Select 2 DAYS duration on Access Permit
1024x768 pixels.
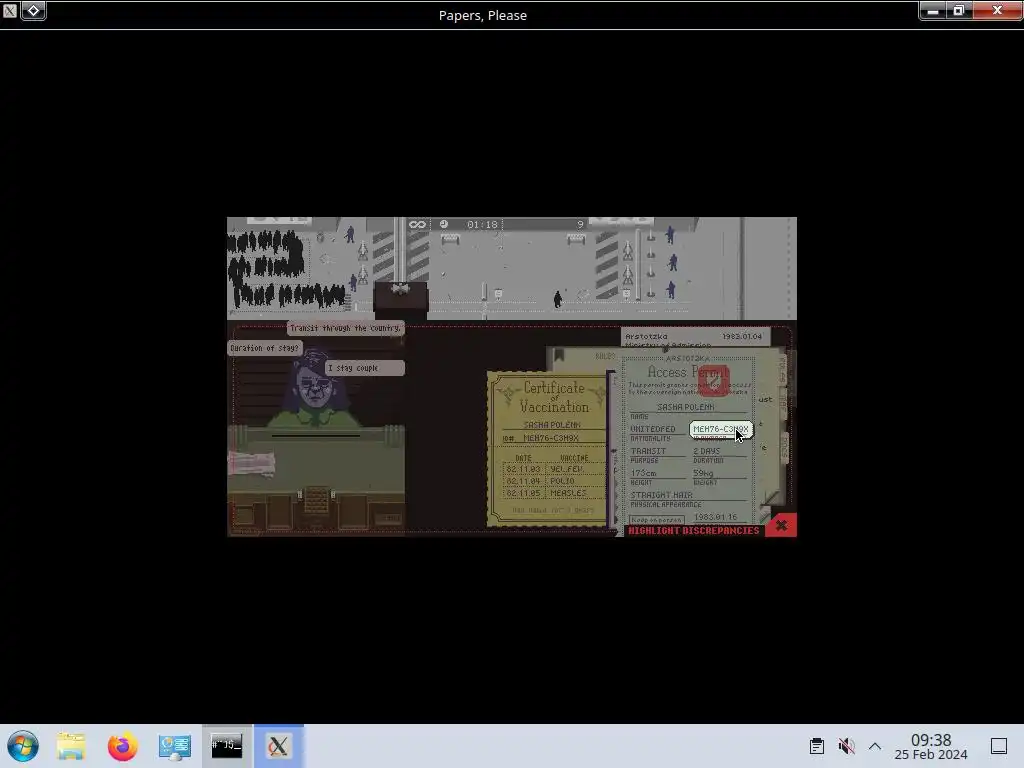click(707, 451)
